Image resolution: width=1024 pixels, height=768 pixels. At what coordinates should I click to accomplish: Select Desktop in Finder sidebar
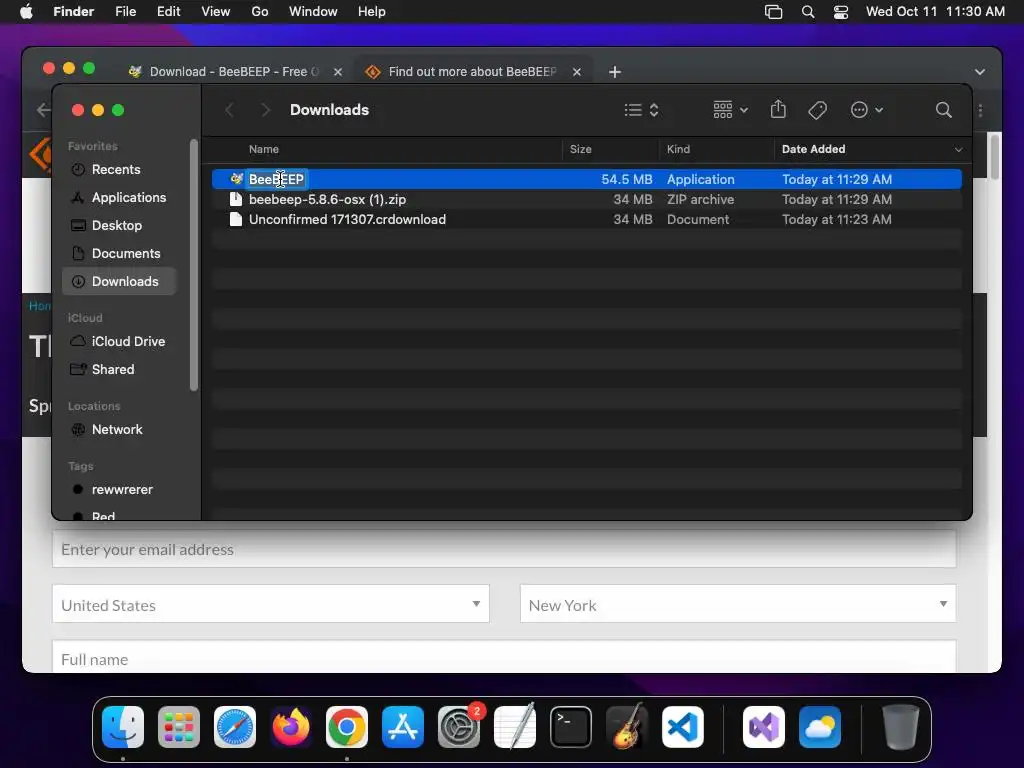[120, 225]
